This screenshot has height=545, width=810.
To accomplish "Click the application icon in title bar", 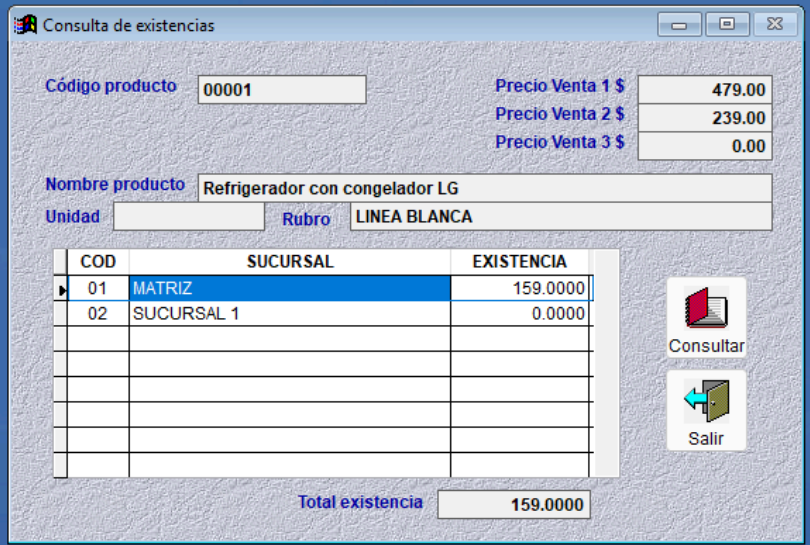I will pyautogui.click(x=25, y=24).
